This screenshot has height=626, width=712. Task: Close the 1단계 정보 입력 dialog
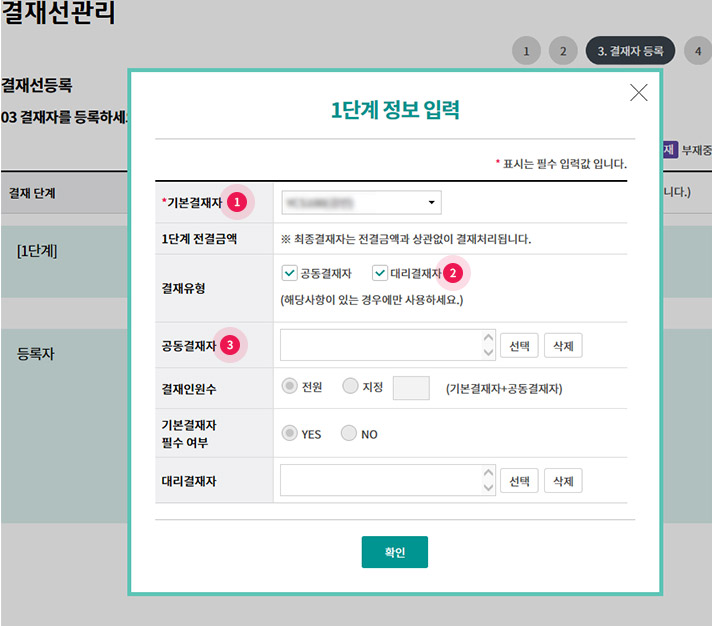pos(638,93)
